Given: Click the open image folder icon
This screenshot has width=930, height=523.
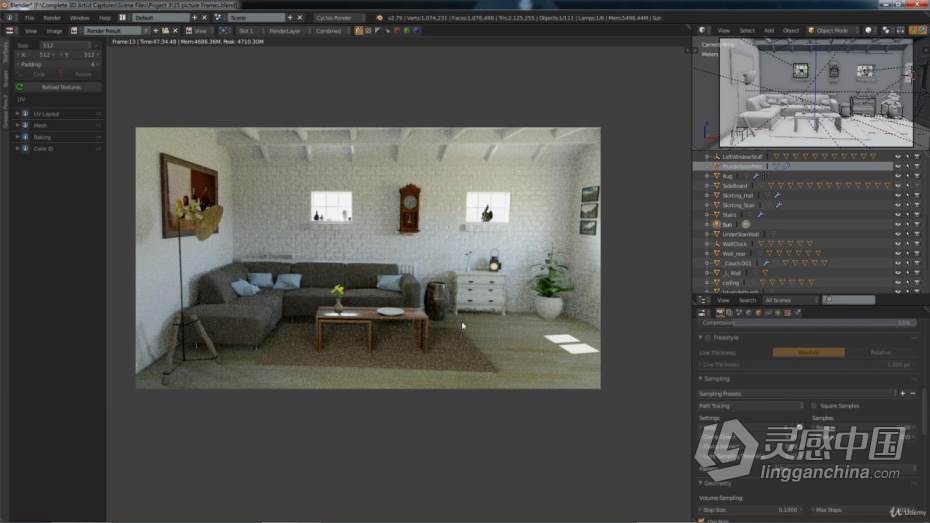Looking at the screenshot, I should point(165,31).
